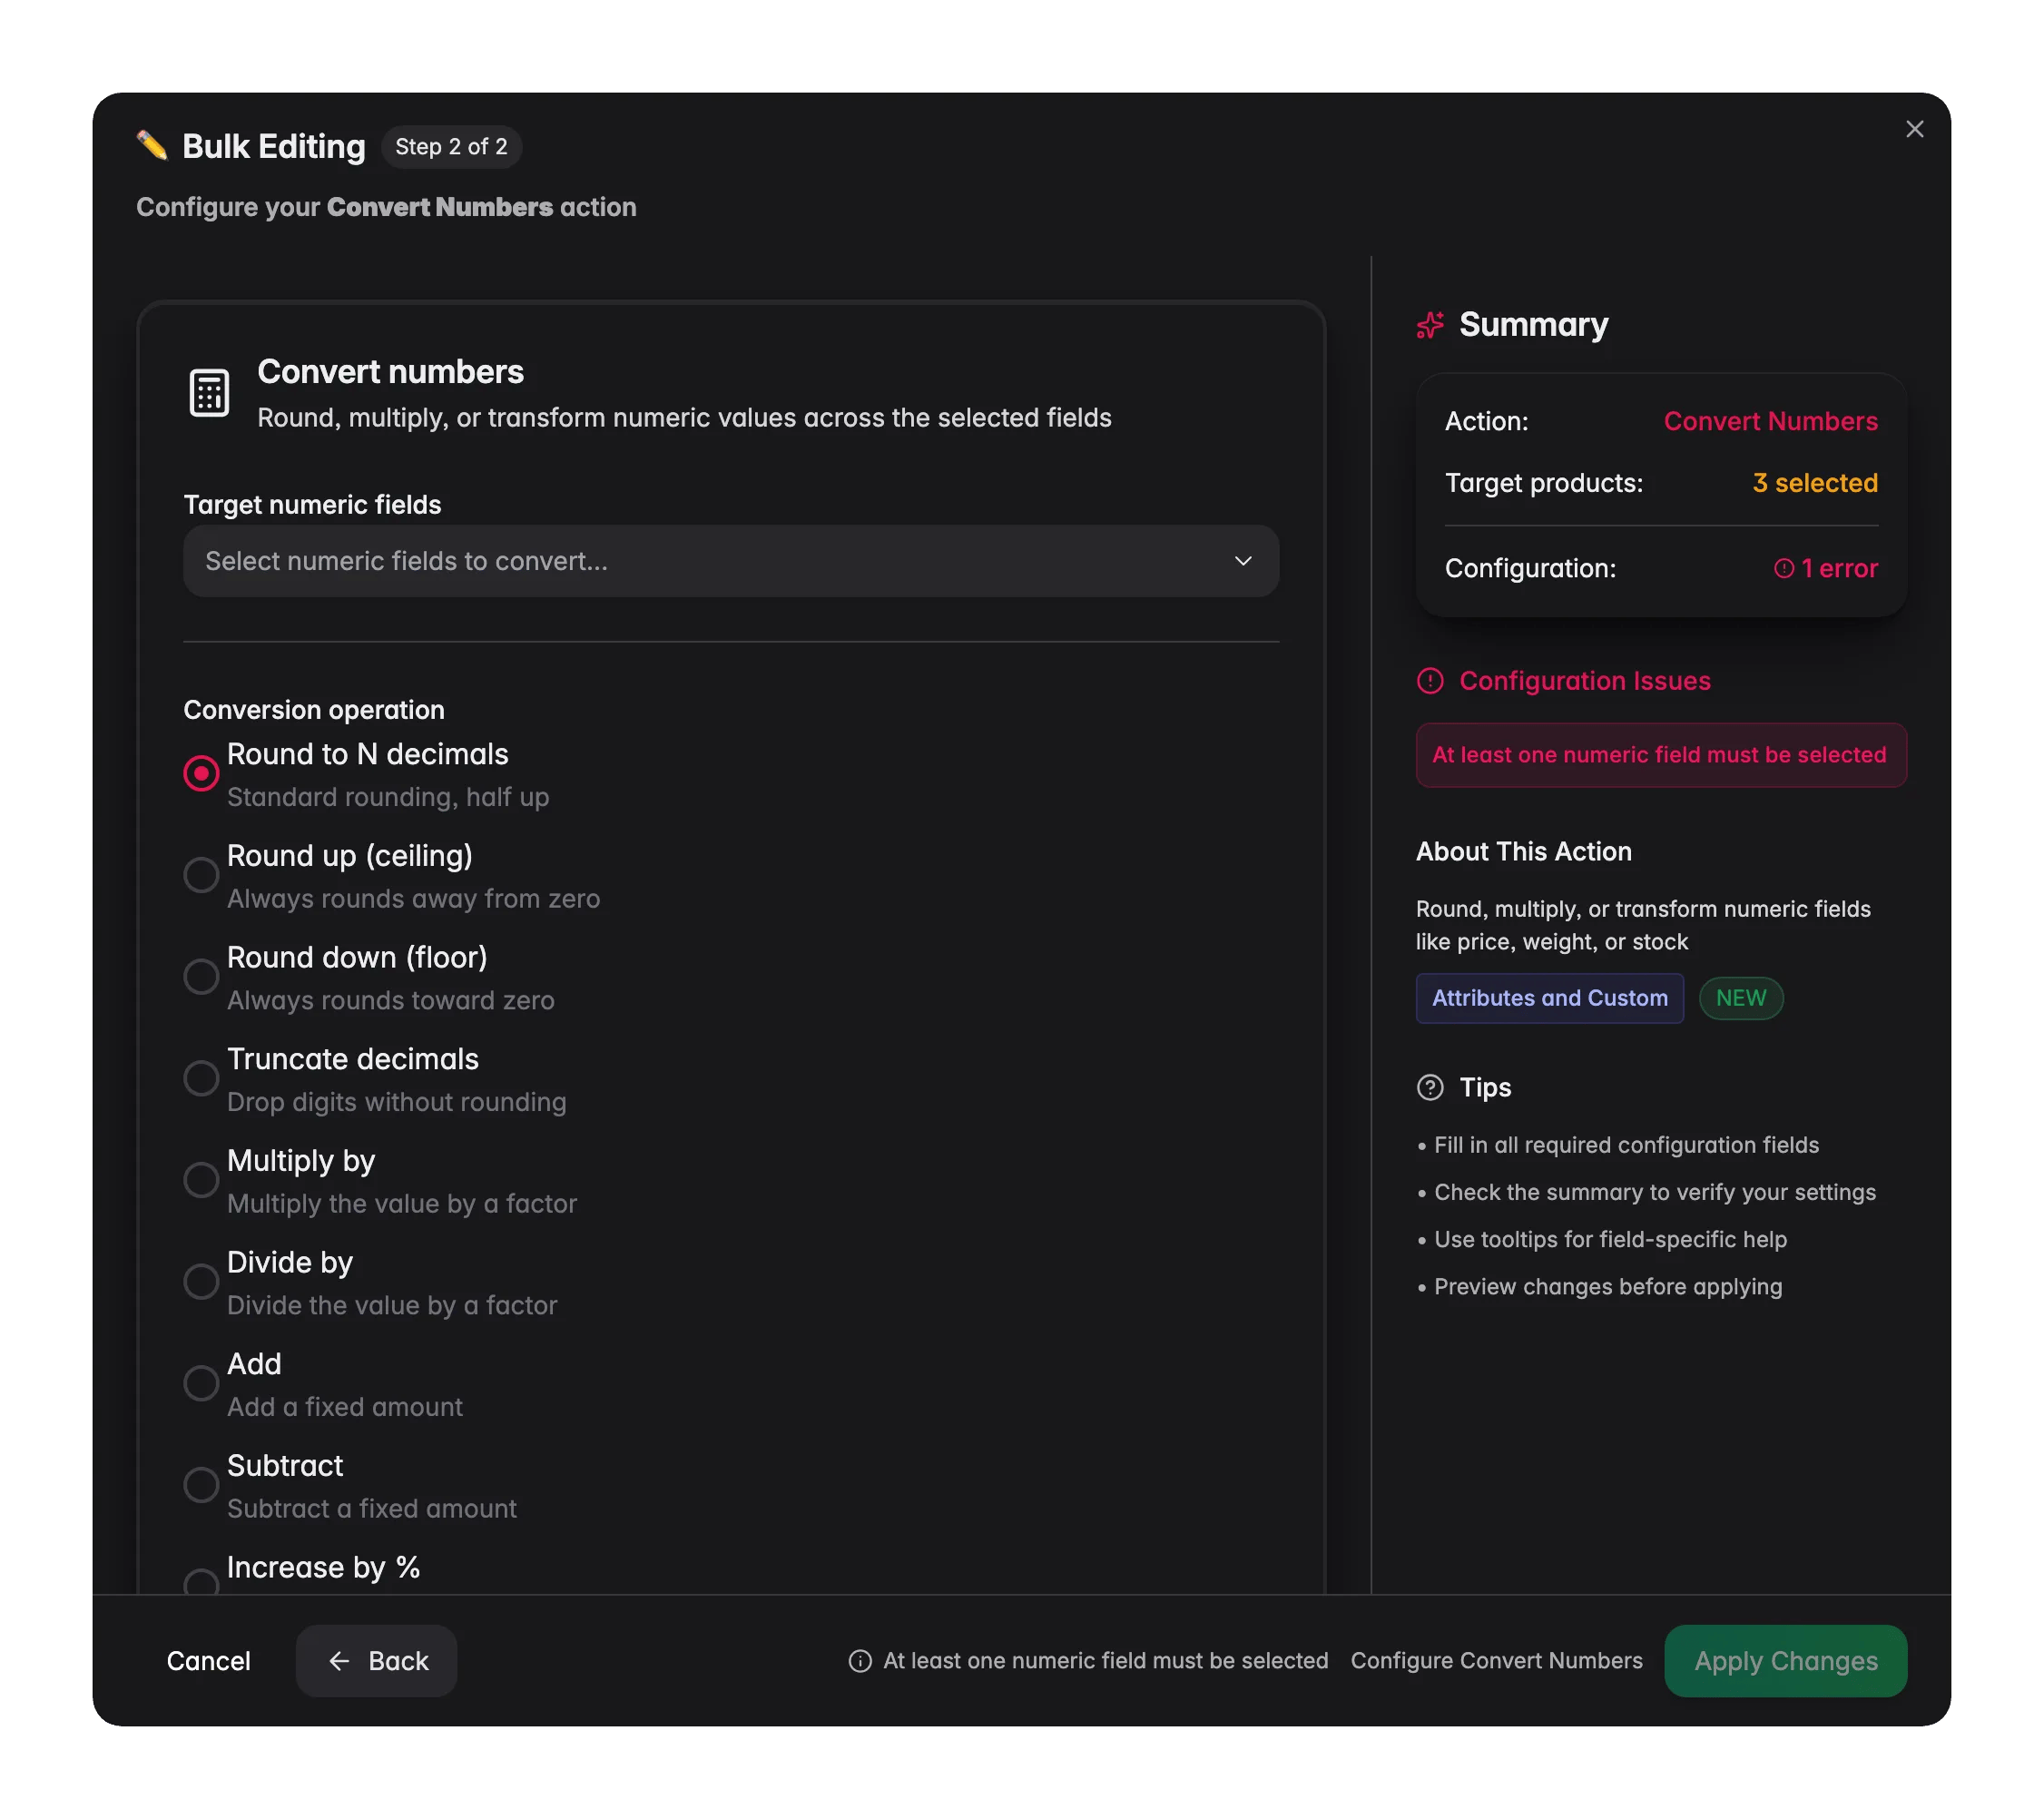Click the Standard rounding, half up description
Viewport: 2044px width, 1819px height.
pos(388,798)
